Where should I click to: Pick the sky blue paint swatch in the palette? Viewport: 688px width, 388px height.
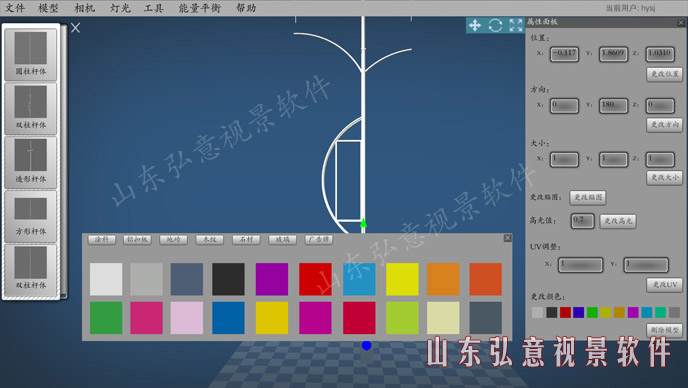359,279
